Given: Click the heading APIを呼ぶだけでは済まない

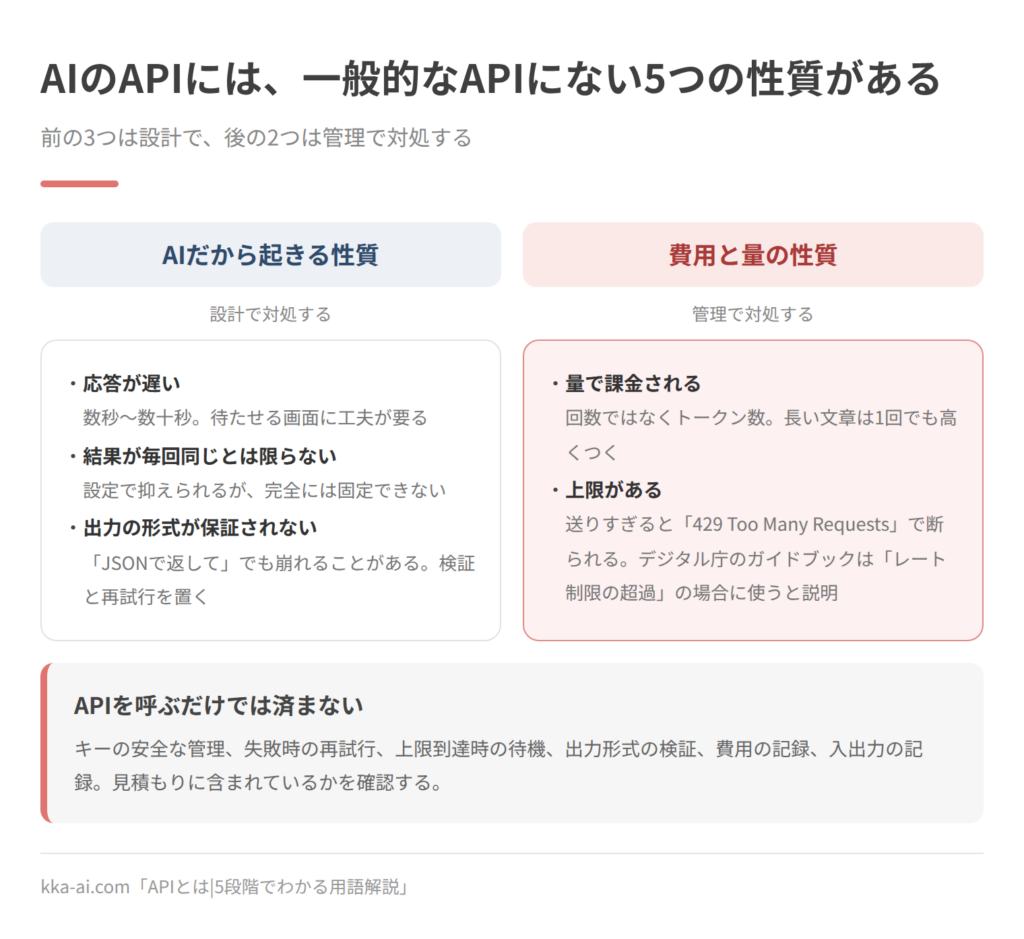Looking at the screenshot, I should pos(218,705).
